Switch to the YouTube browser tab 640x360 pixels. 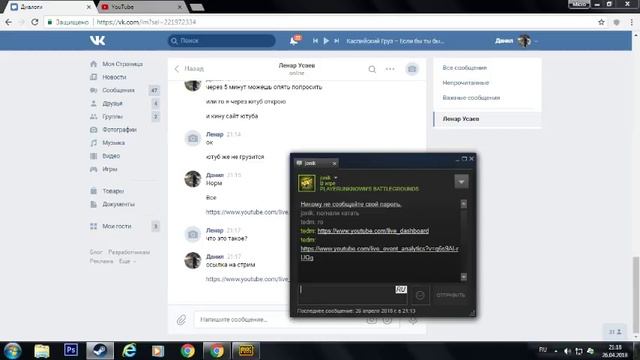click(141, 7)
